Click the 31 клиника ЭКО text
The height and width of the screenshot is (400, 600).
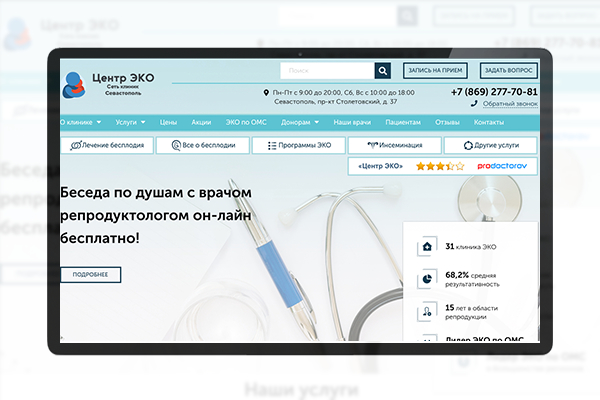[x=471, y=247]
